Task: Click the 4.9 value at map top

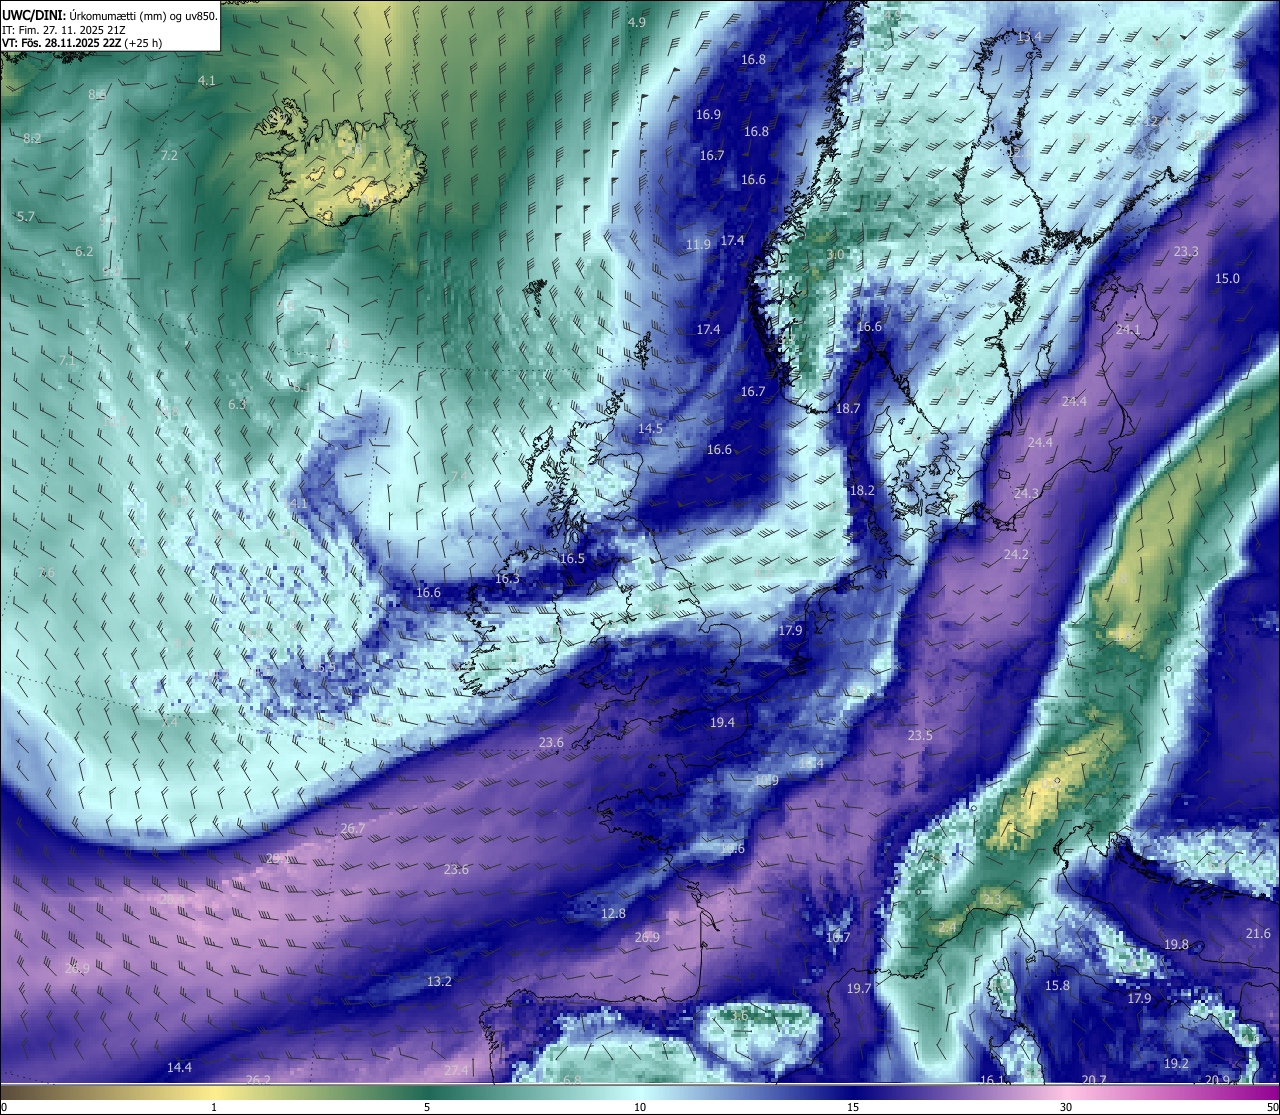Action: click(637, 22)
